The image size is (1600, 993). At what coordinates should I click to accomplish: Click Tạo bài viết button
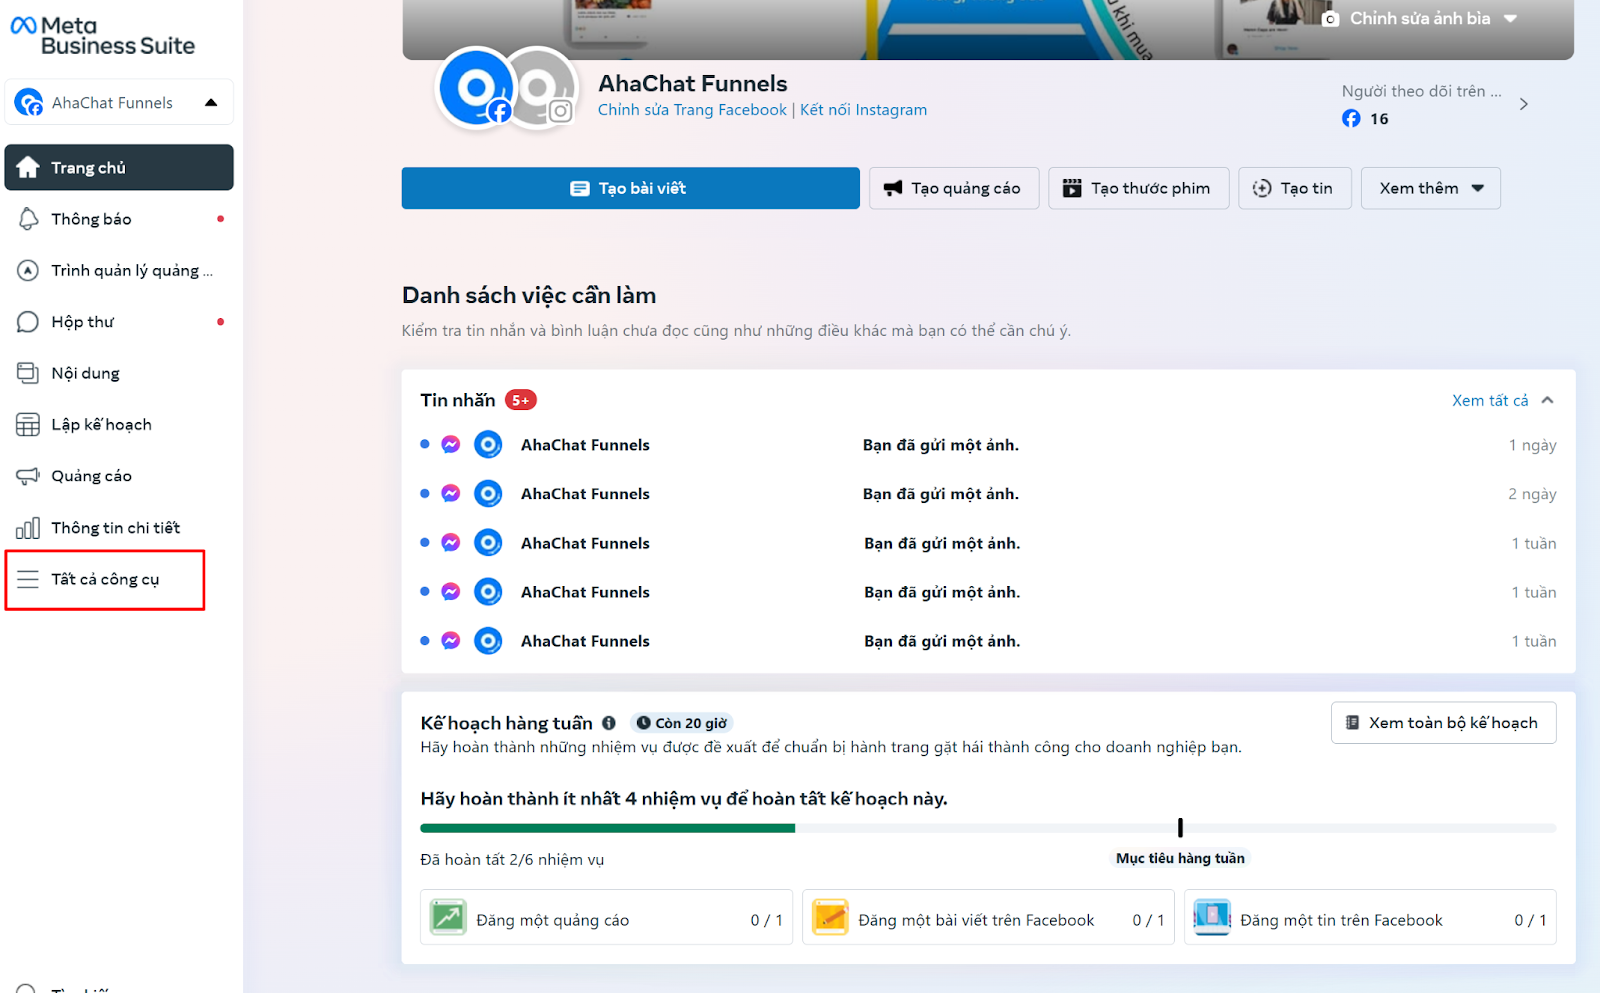tap(631, 188)
